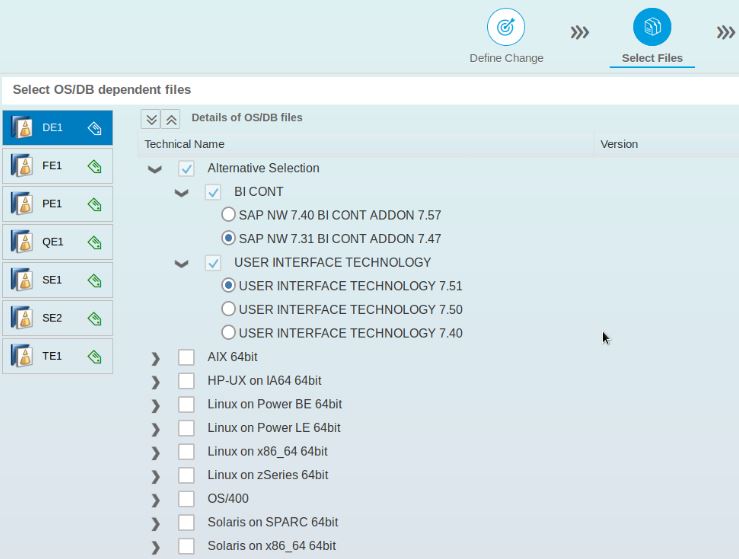Collapse the BI CONT tree node

click(x=181, y=193)
